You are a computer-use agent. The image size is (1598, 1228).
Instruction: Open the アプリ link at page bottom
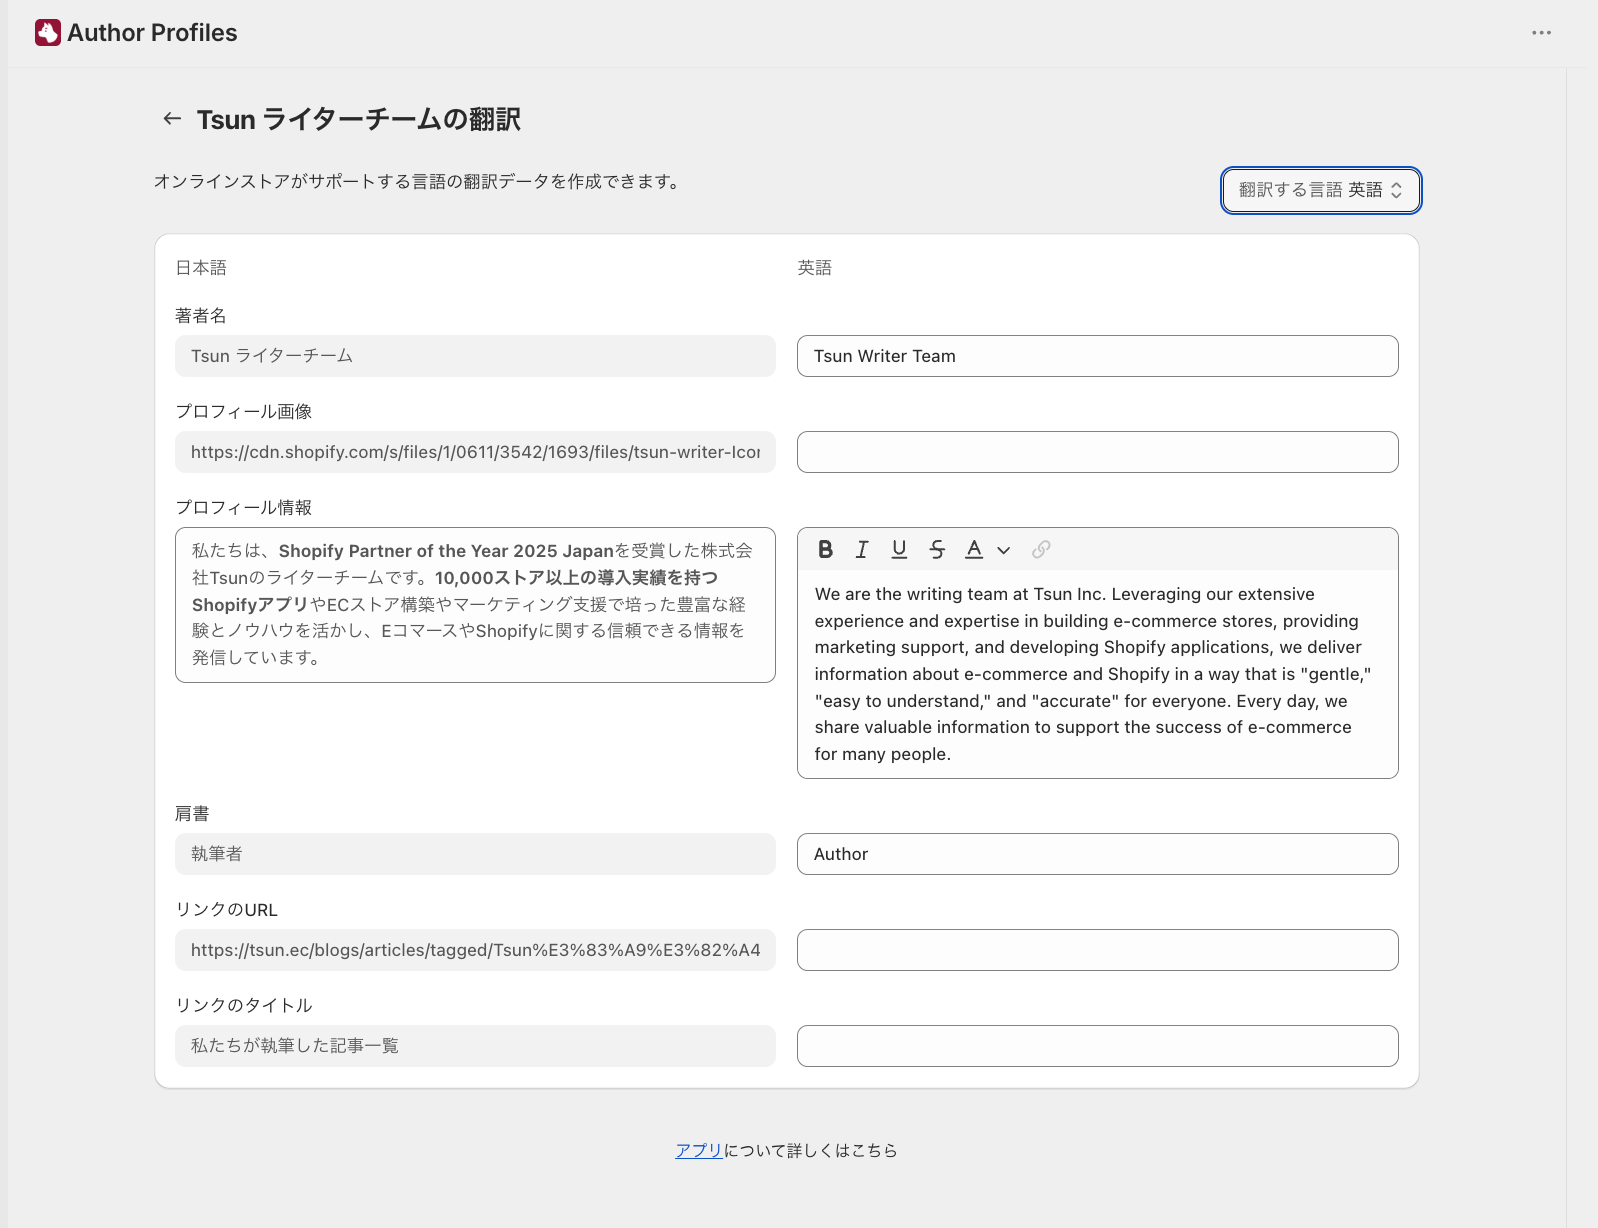click(699, 1150)
